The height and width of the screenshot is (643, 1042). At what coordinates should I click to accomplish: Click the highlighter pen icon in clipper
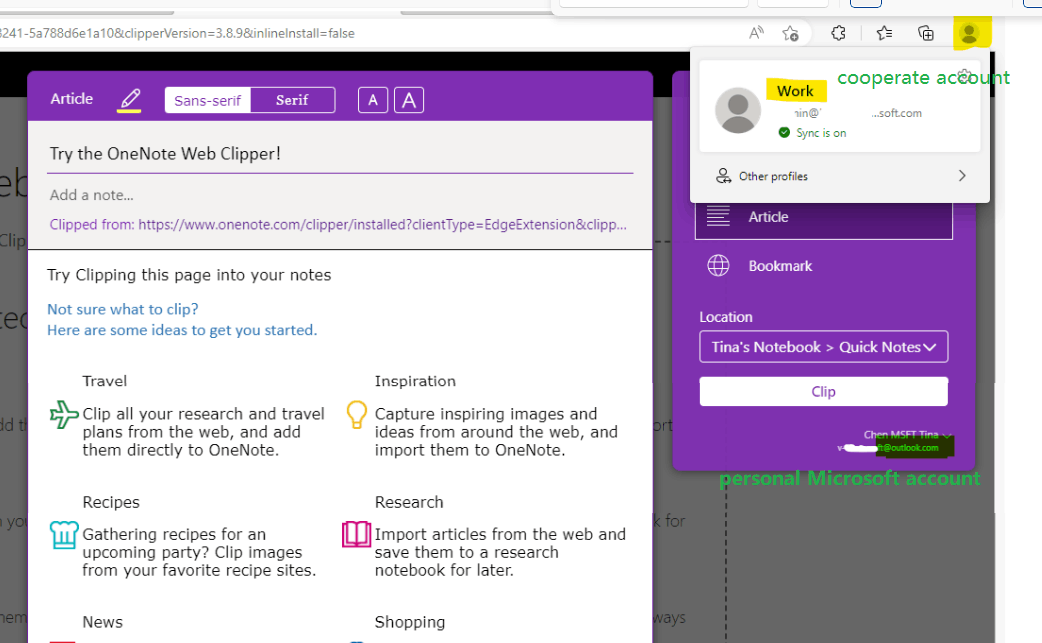coord(130,100)
